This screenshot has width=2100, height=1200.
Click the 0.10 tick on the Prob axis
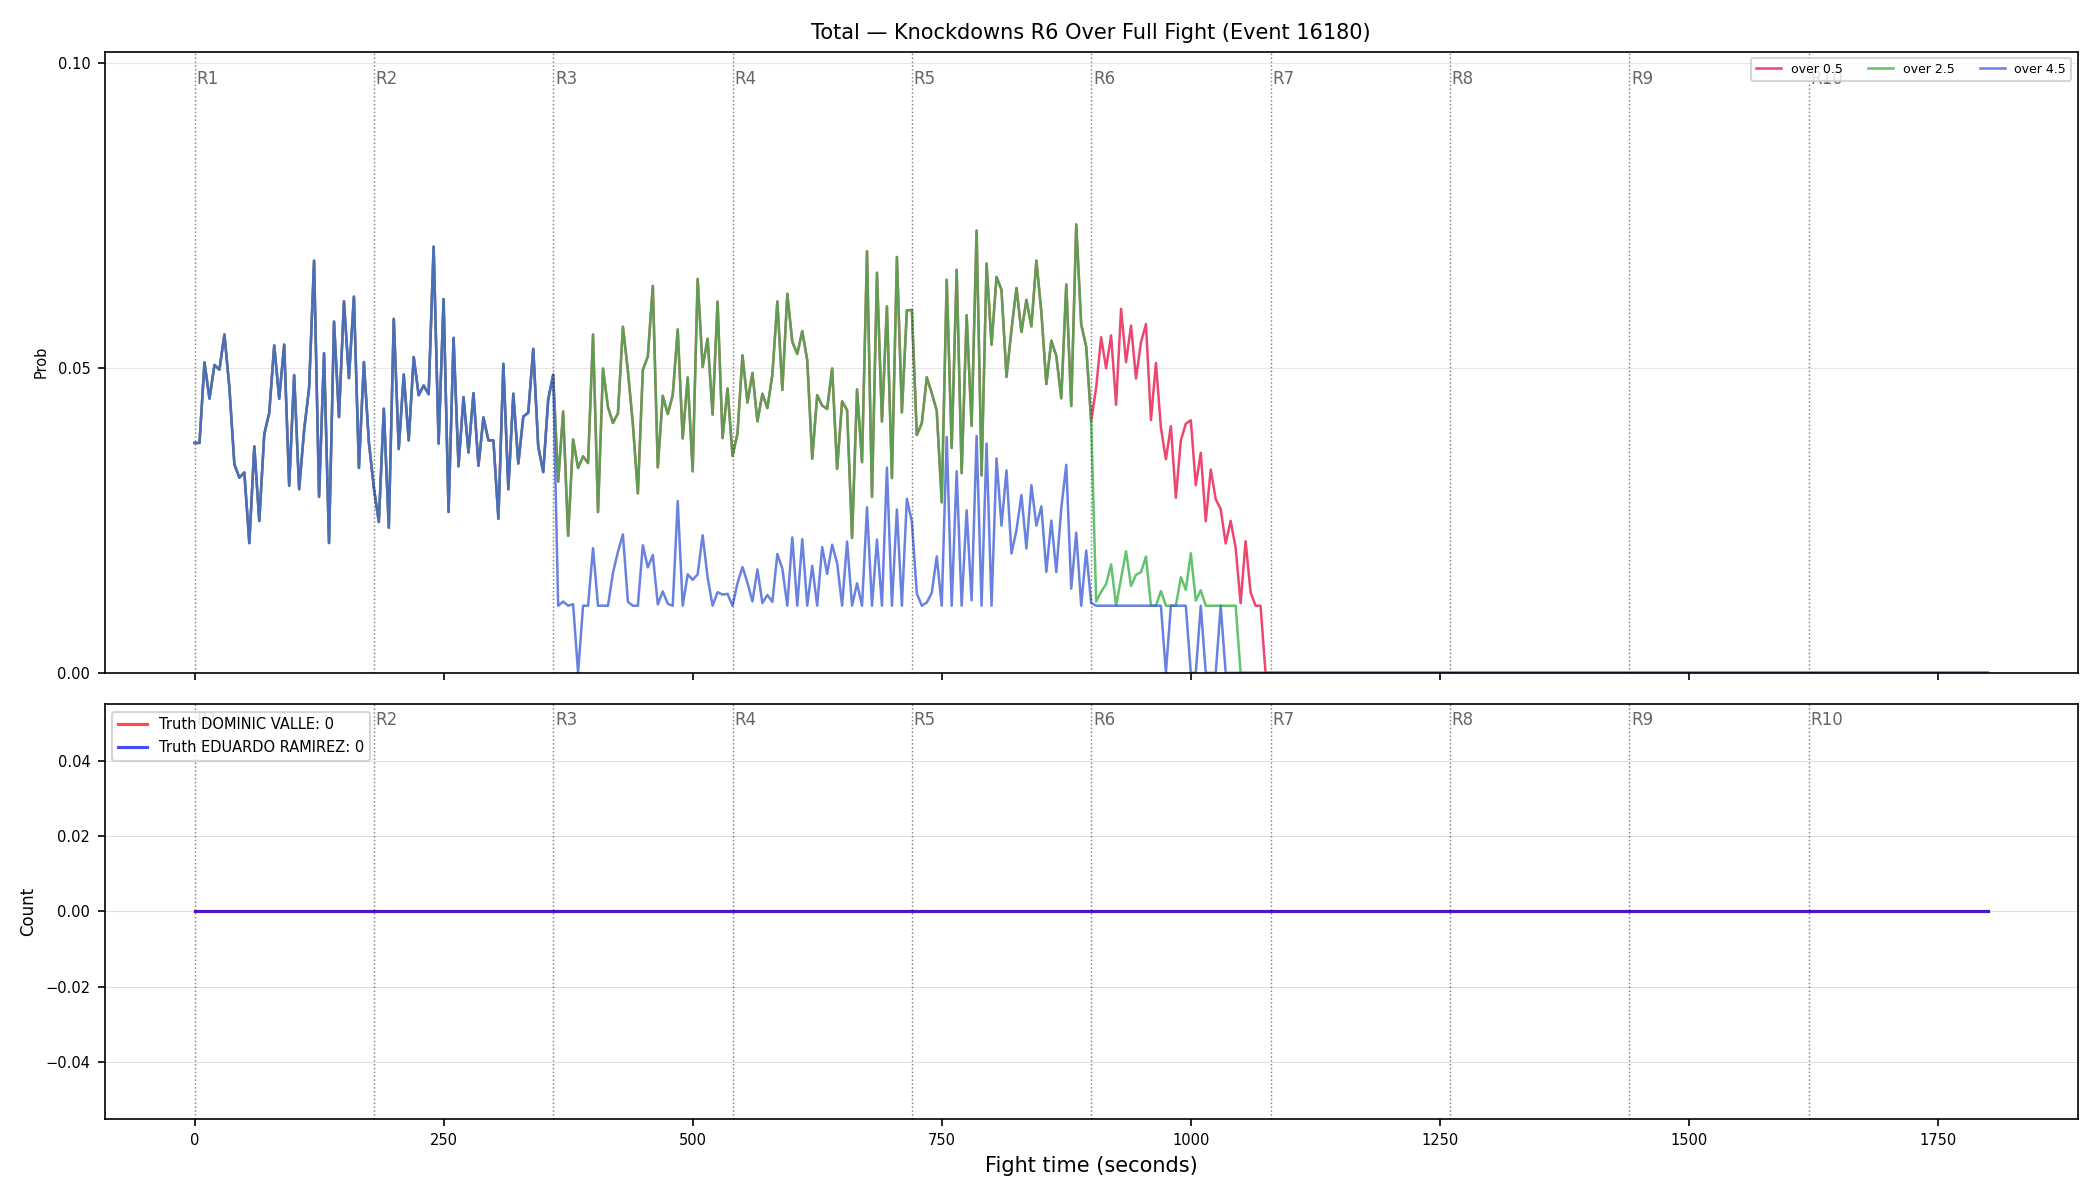(74, 63)
